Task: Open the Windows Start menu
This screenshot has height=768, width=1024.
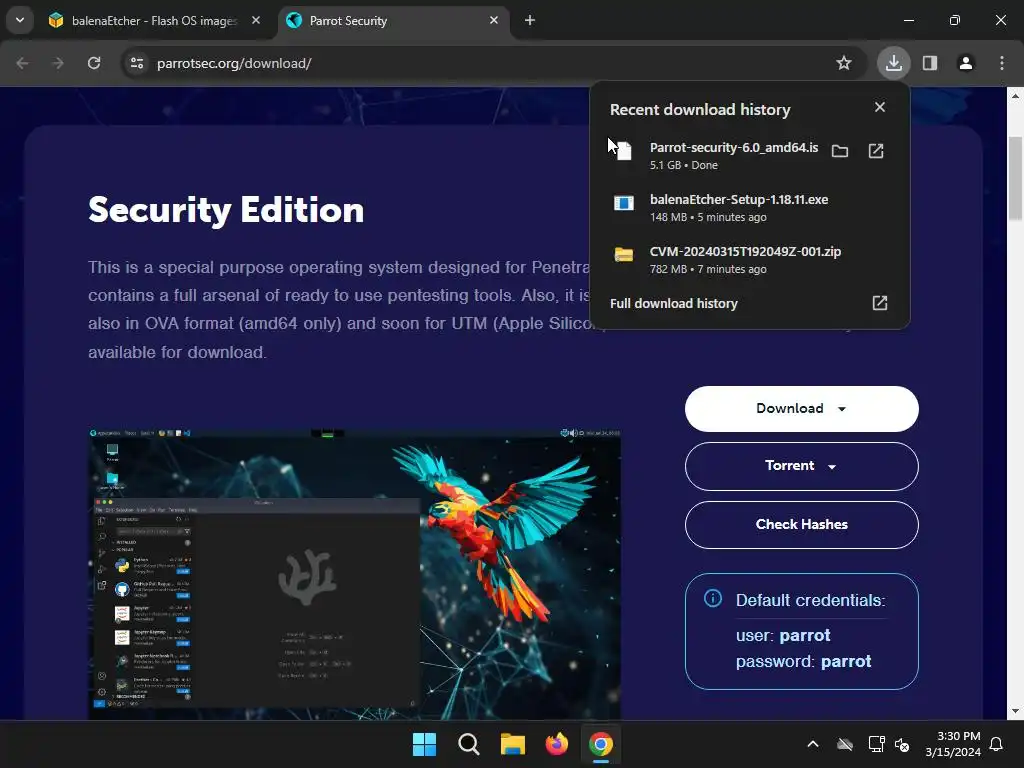Action: 424,744
